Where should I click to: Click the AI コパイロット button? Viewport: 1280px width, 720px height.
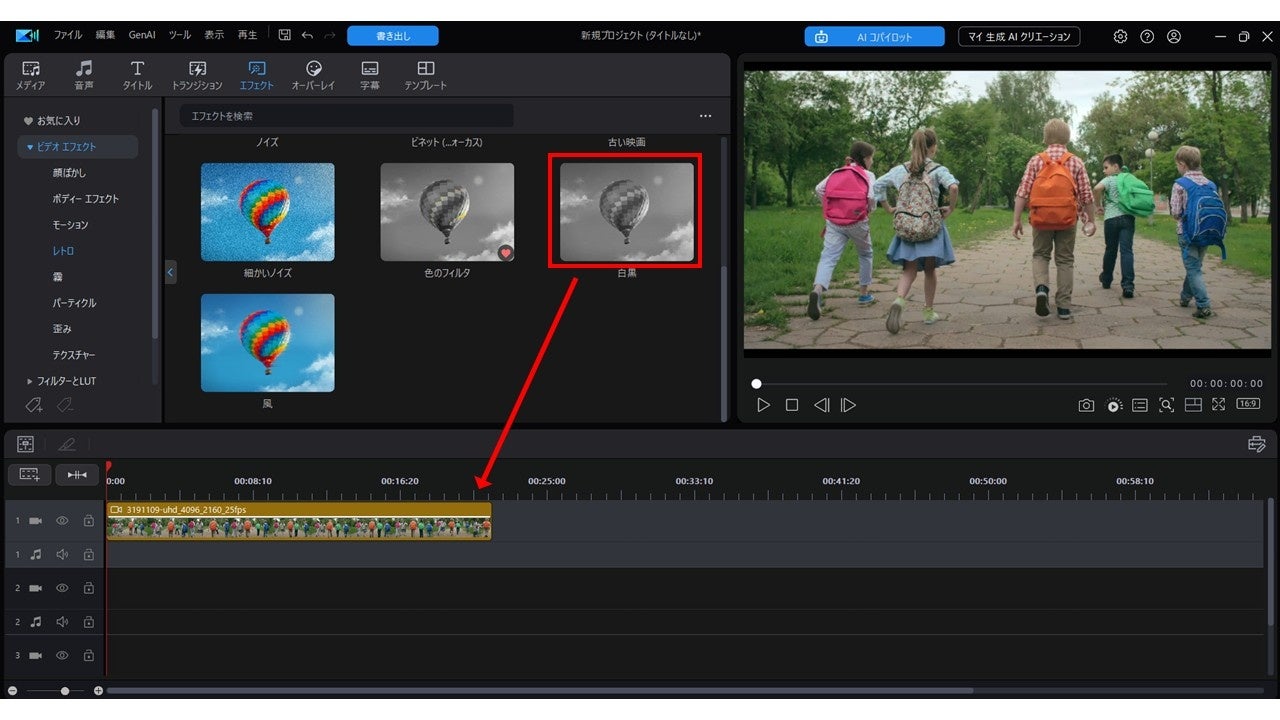pyautogui.click(x=874, y=36)
